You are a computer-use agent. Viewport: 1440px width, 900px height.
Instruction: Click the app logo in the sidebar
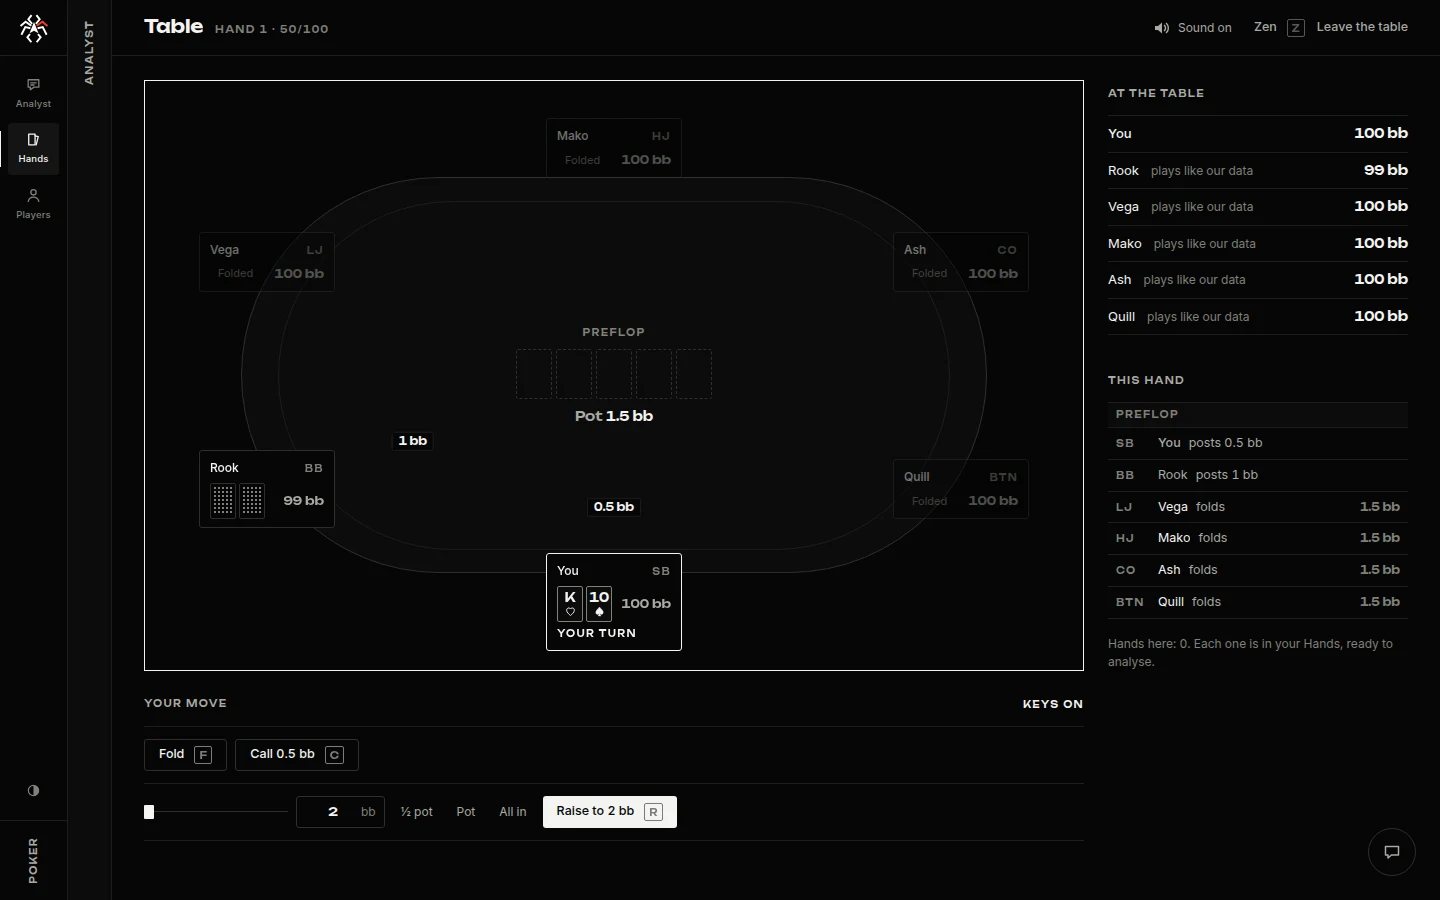(x=33, y=28)
